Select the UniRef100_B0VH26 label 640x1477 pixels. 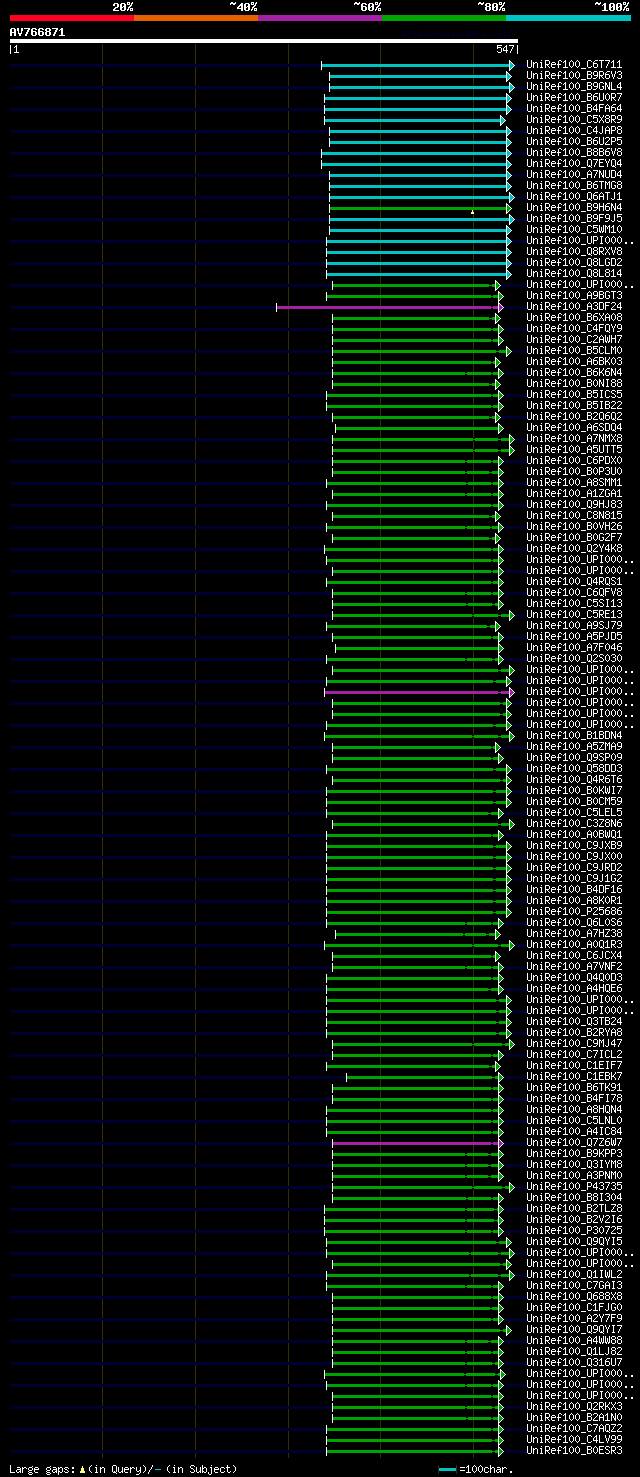click(574, 527)
